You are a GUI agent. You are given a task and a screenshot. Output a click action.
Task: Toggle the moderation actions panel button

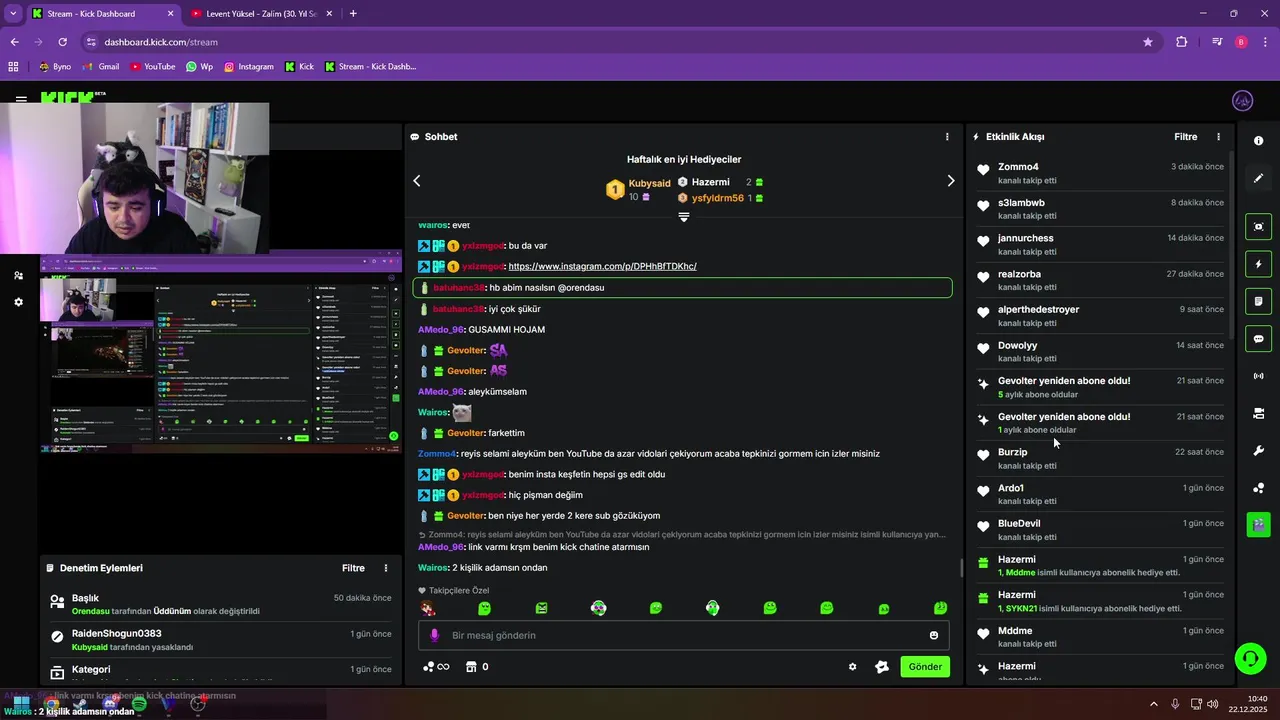[1259, 301]
